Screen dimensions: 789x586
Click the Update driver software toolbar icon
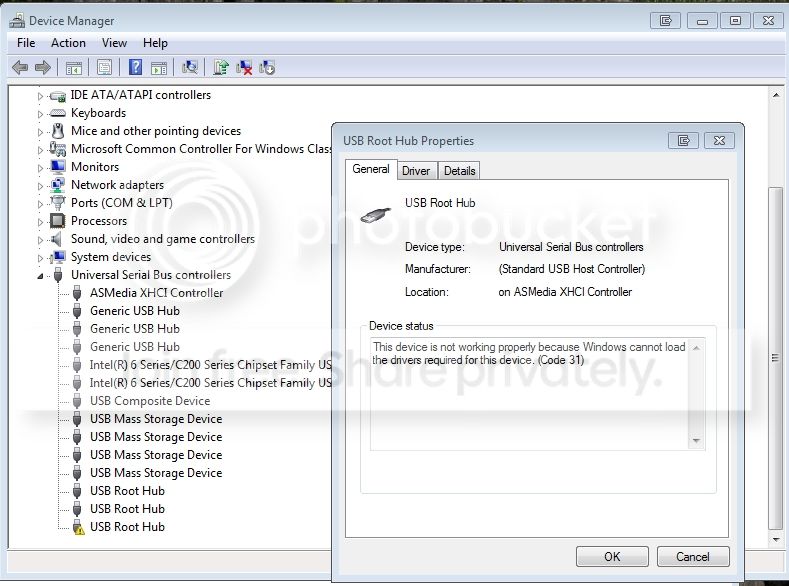[x=220, y=67]
